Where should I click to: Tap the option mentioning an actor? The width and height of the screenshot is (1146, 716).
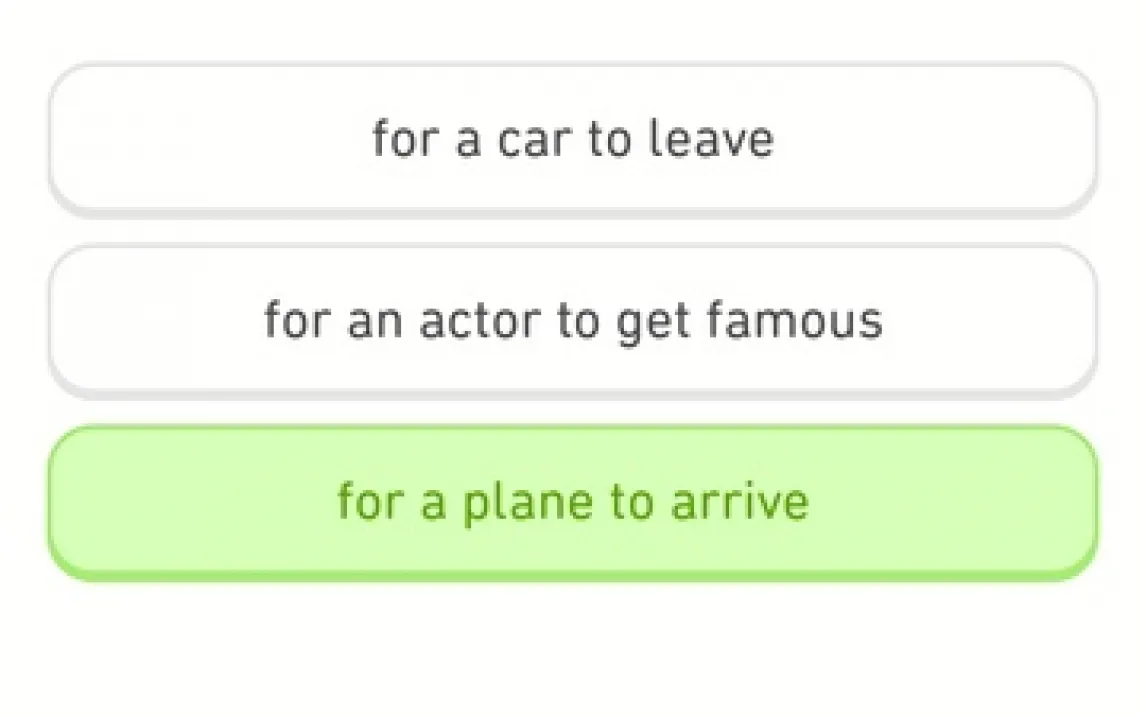pyautogui.click(x=573, y=320)
